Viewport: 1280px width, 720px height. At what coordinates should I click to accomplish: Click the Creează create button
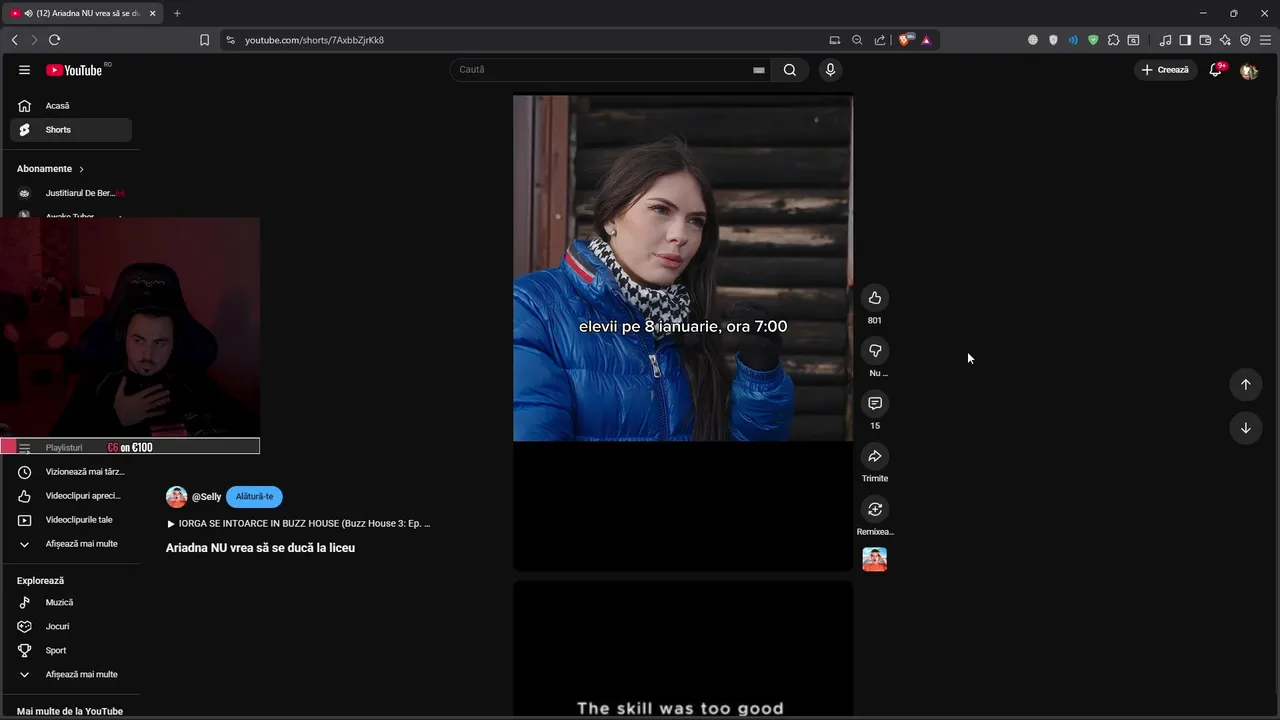[x=1166, y=70]
